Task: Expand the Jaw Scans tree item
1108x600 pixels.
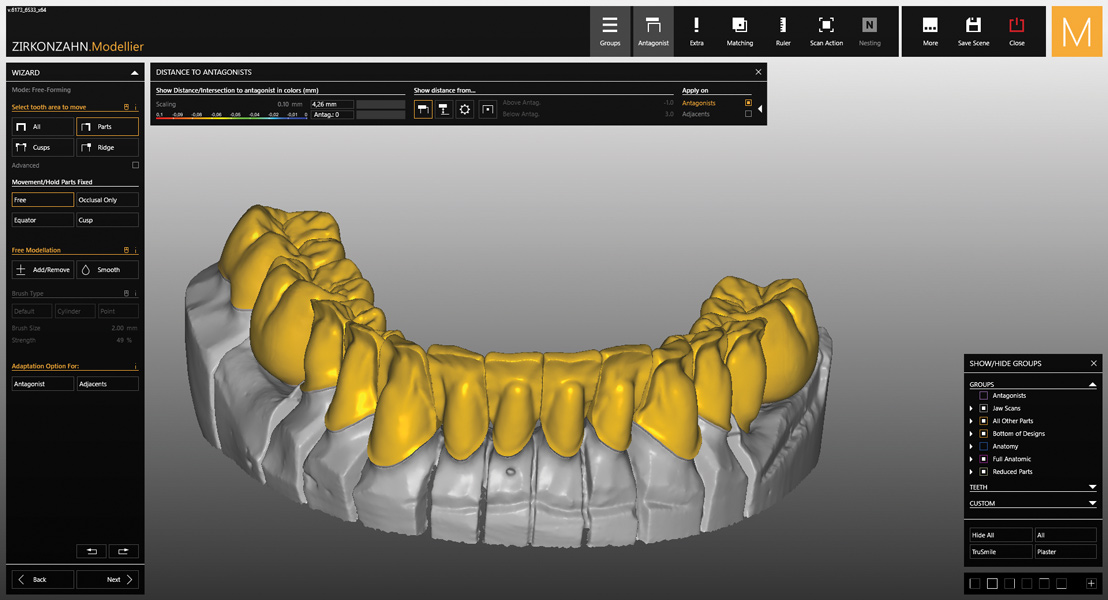Action: point(971,408)
